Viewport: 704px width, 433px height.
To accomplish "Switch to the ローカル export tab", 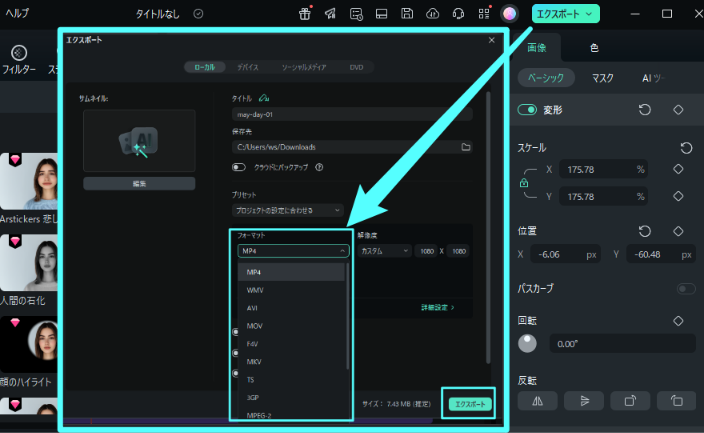I will (205, 67).
